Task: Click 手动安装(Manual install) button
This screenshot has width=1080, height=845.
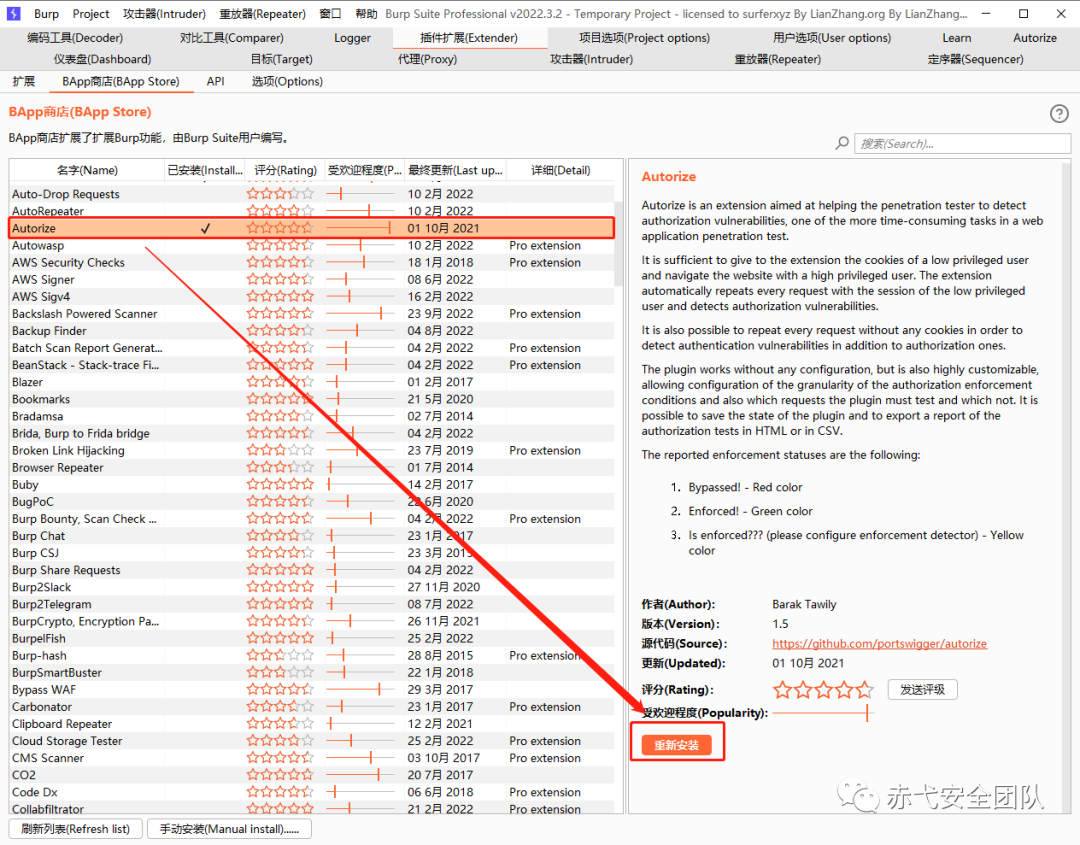Action: (229, 828)
